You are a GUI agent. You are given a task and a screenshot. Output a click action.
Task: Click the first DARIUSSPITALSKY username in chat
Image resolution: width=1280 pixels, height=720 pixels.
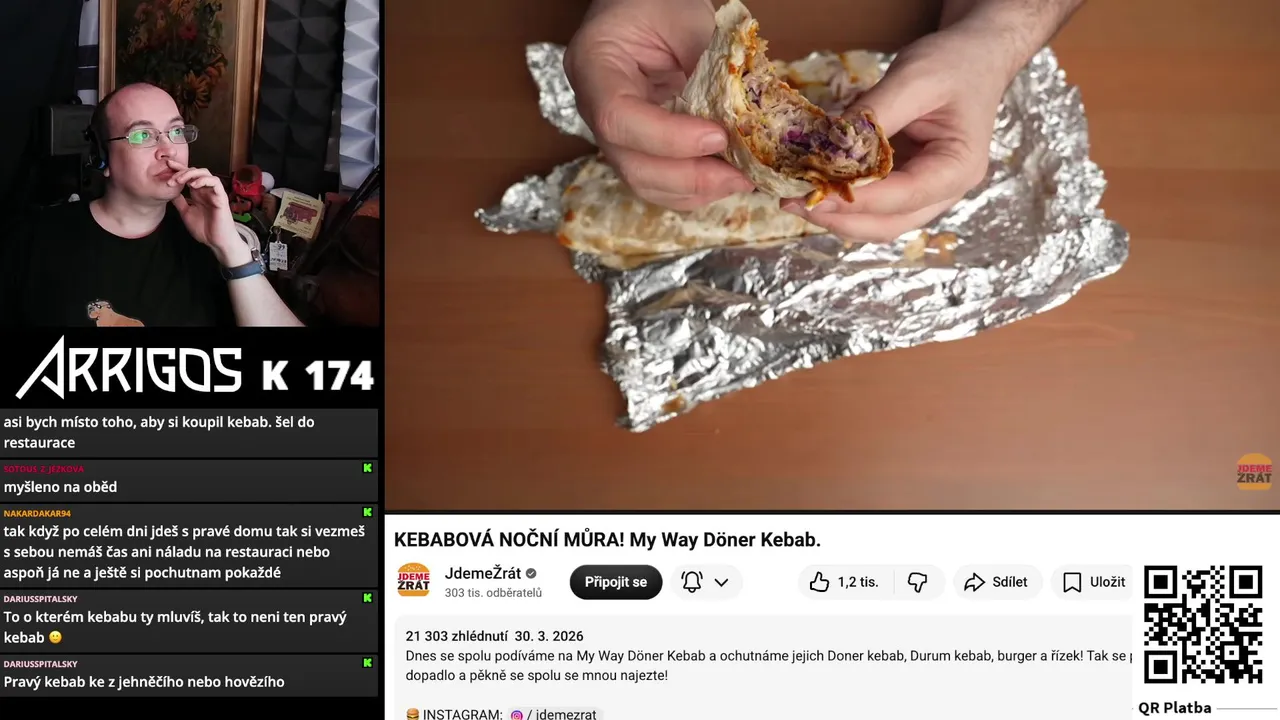point(40,599)
